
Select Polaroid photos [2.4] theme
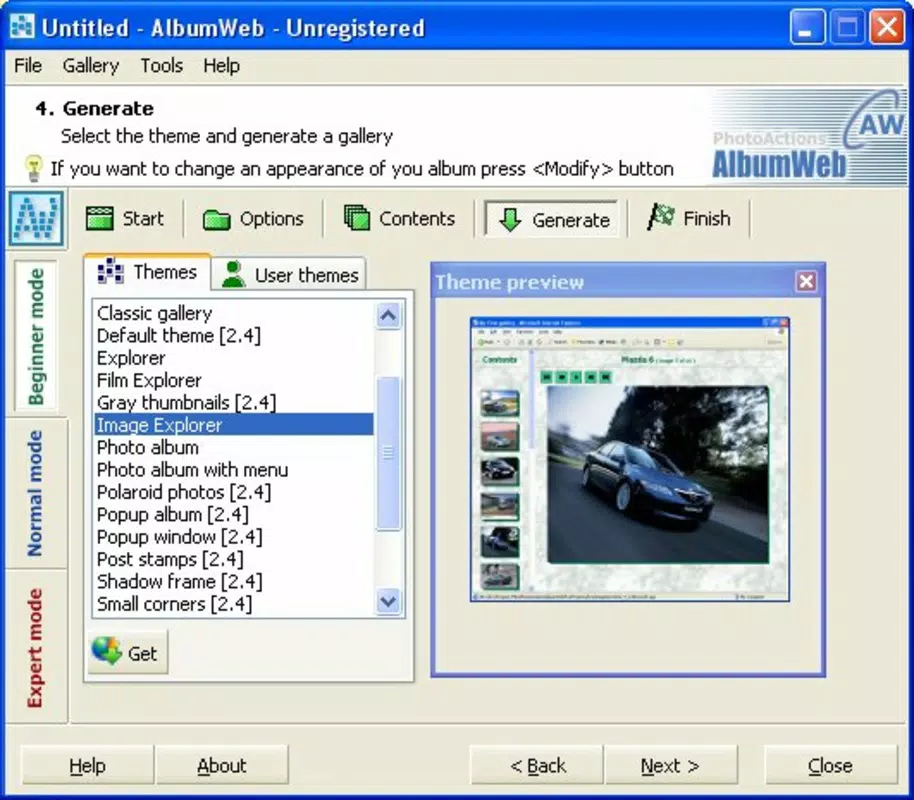pos(234,492)
